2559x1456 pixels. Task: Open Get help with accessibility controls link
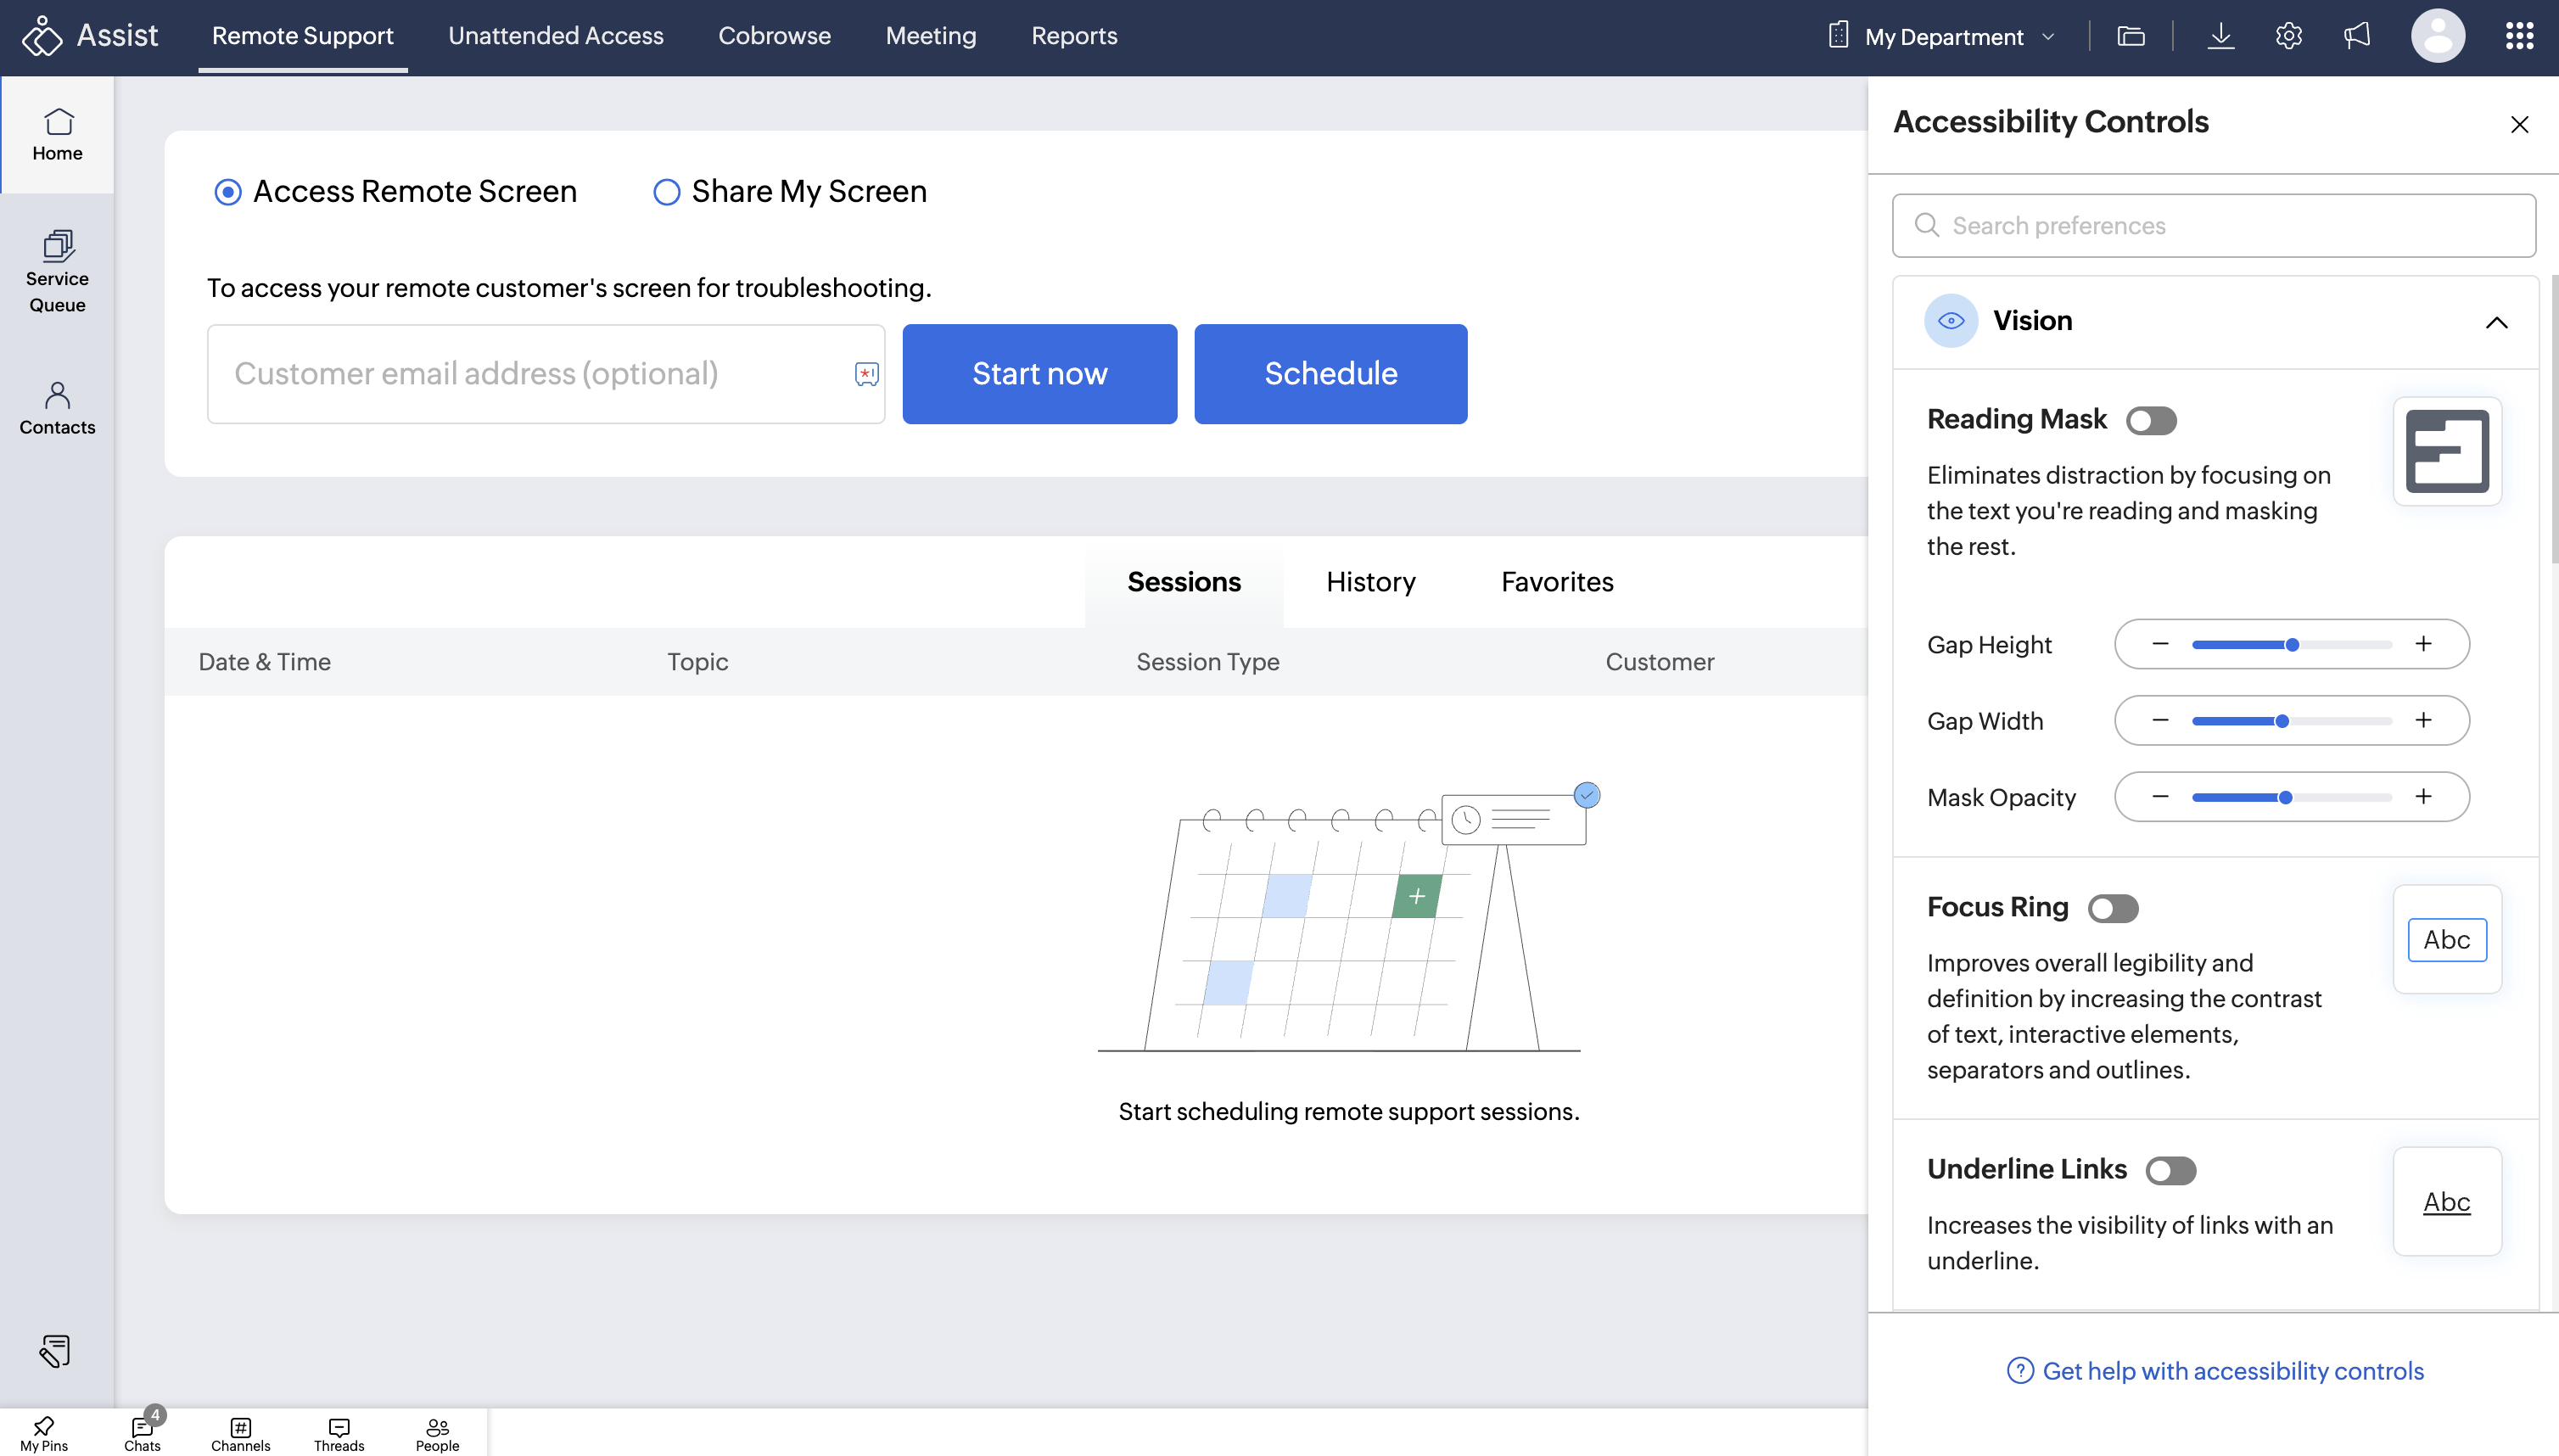tap(2232, 1371)
